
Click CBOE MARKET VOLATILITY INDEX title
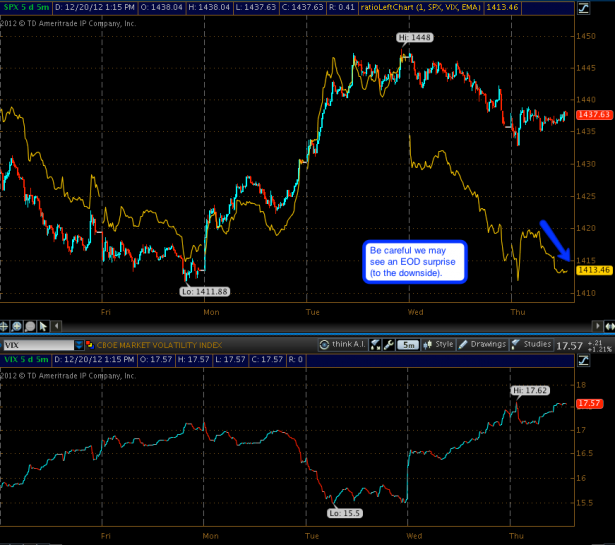[x=159, y=345]
